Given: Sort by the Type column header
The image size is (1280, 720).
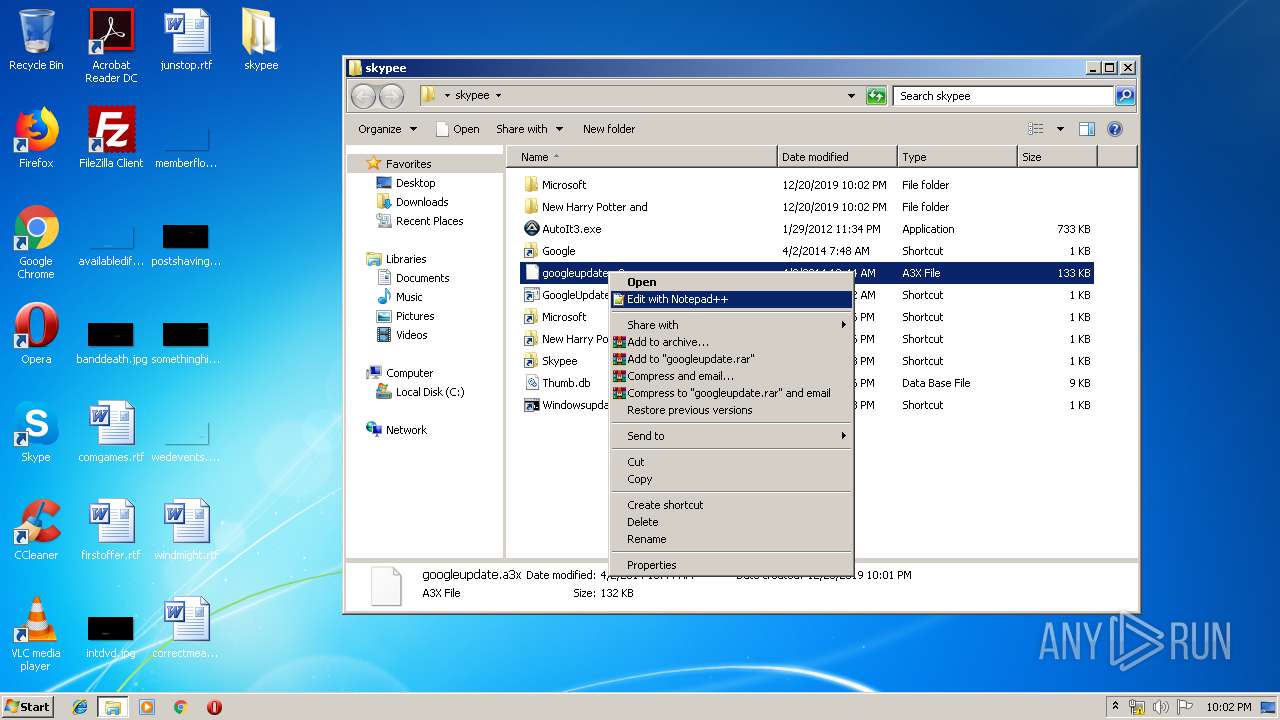Looking at the screenshot, I should [x=957, y=157].
